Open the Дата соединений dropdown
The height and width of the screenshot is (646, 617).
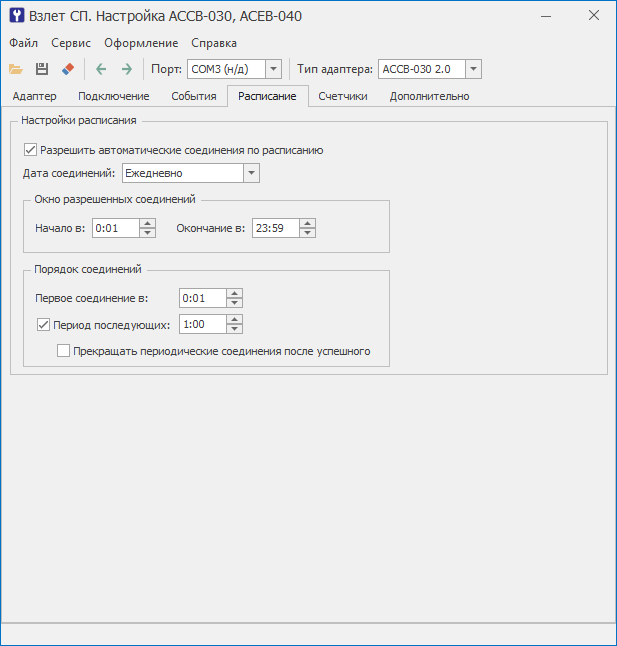click(x=251, y=174)
